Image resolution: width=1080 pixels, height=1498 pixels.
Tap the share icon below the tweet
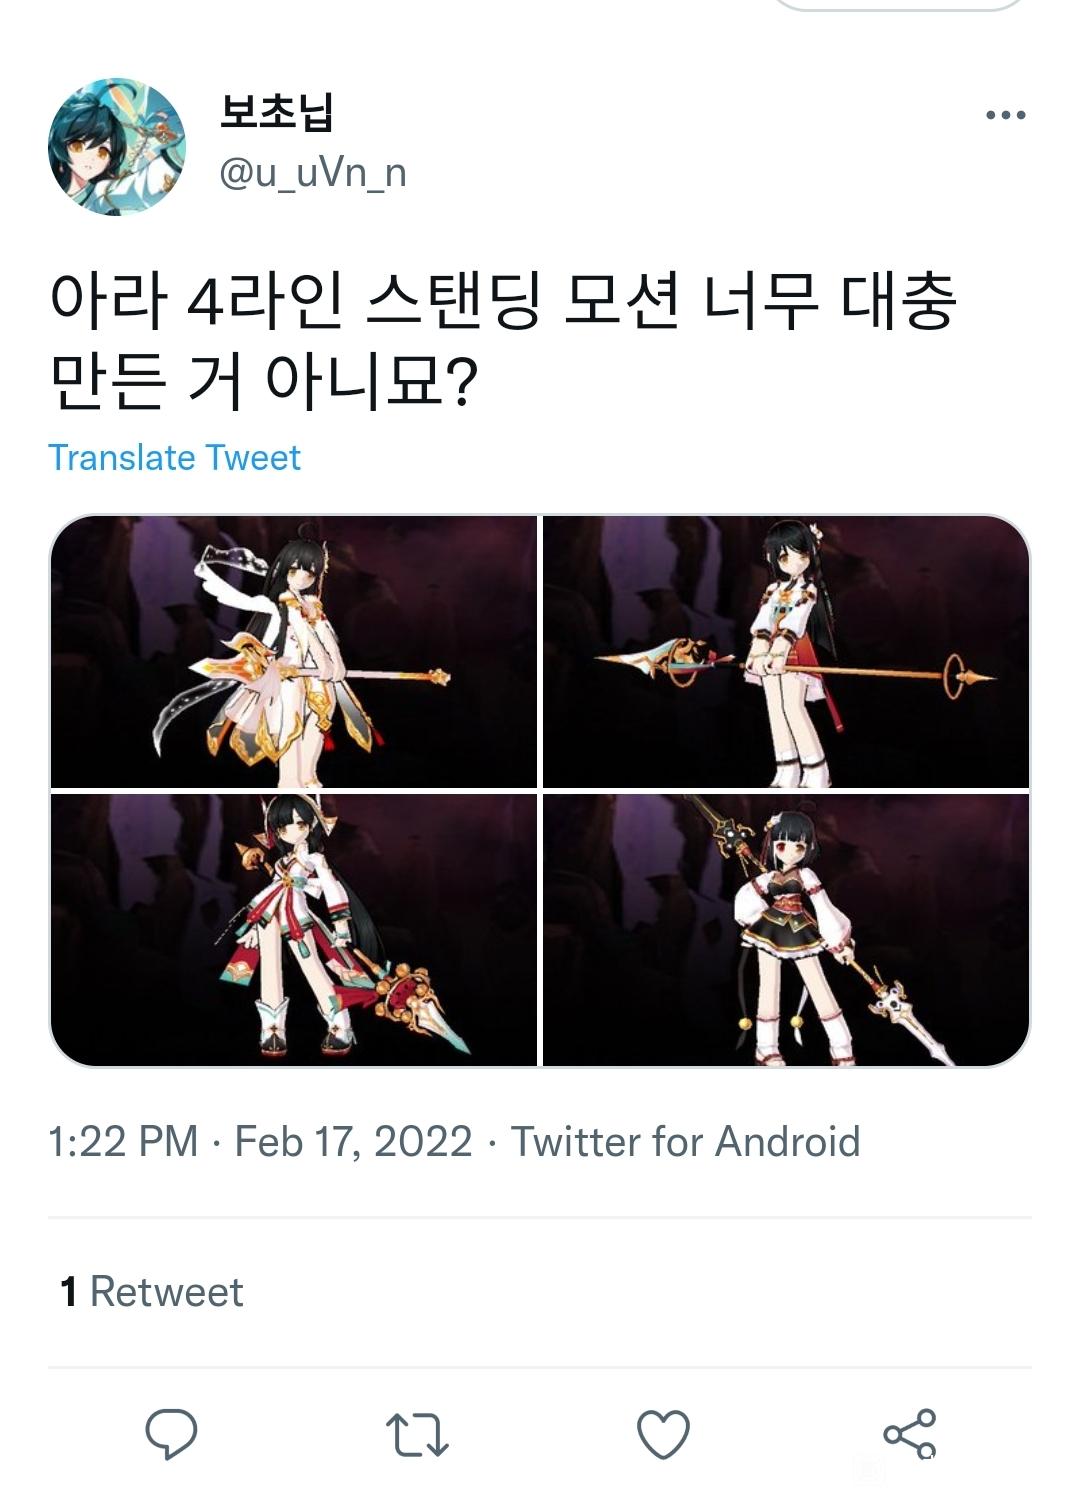point(910,1434)
